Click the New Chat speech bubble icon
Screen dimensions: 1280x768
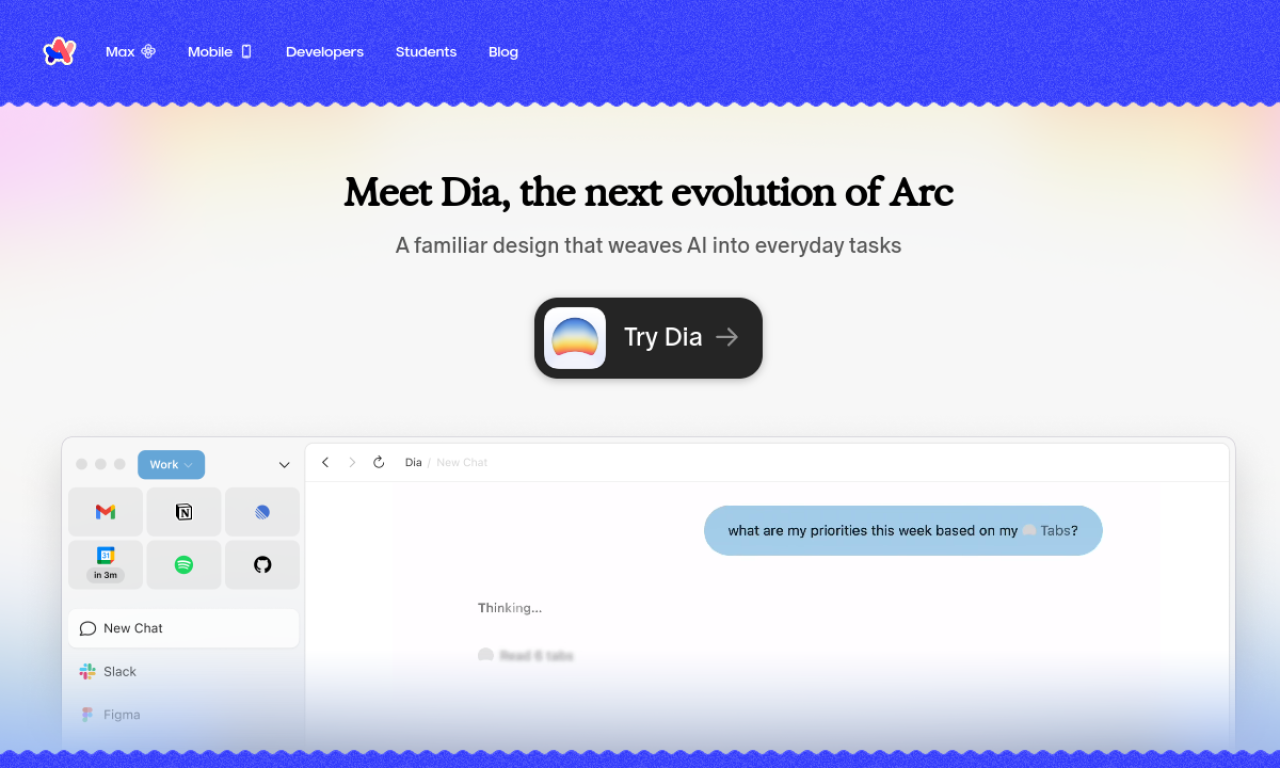click(88, 628)
